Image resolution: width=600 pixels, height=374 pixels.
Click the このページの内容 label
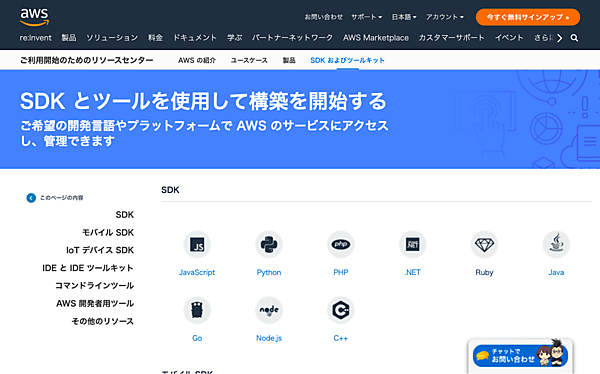tap(62, 198)
